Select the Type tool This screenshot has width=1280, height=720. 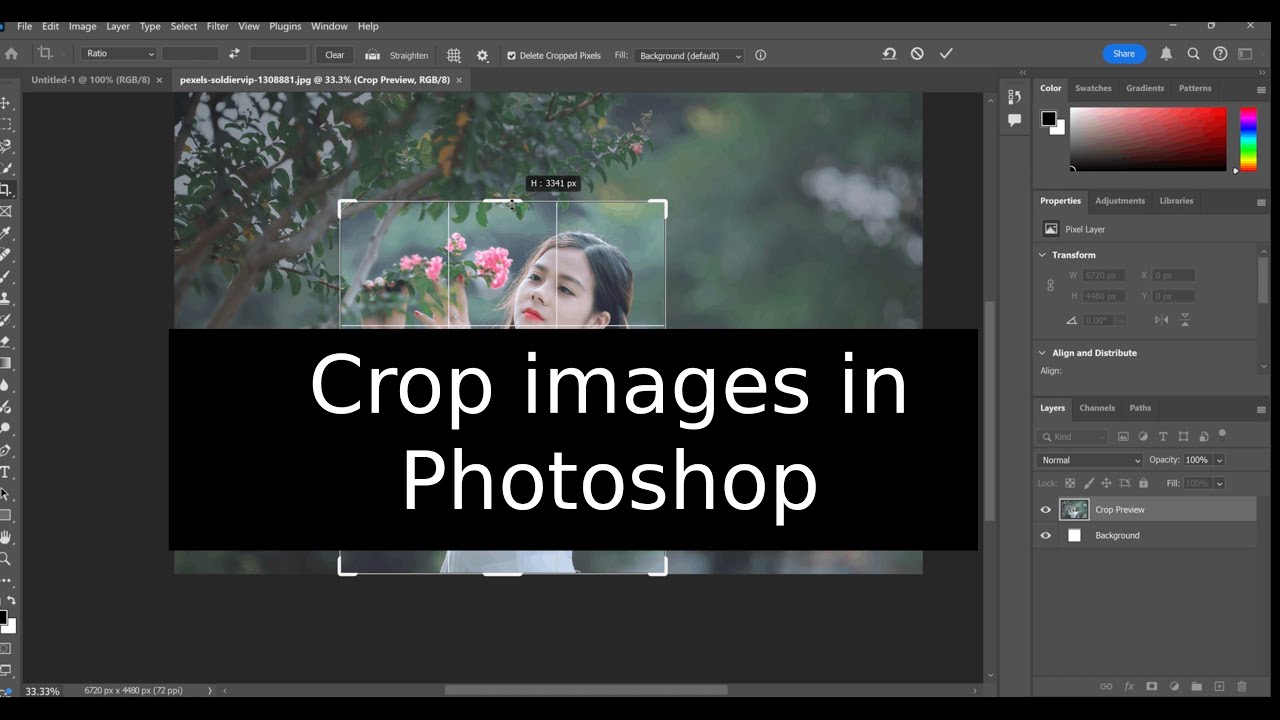(5, 472)
